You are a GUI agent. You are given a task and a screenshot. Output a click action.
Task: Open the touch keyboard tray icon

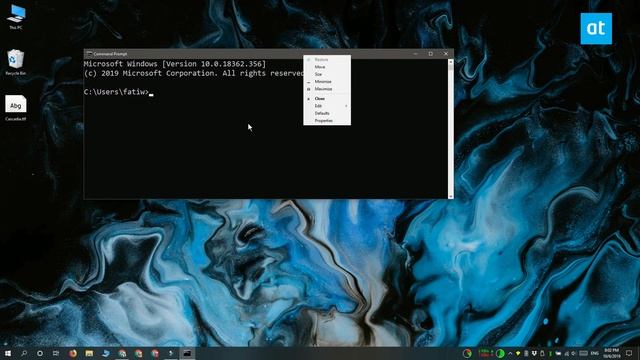click(584, 353)
